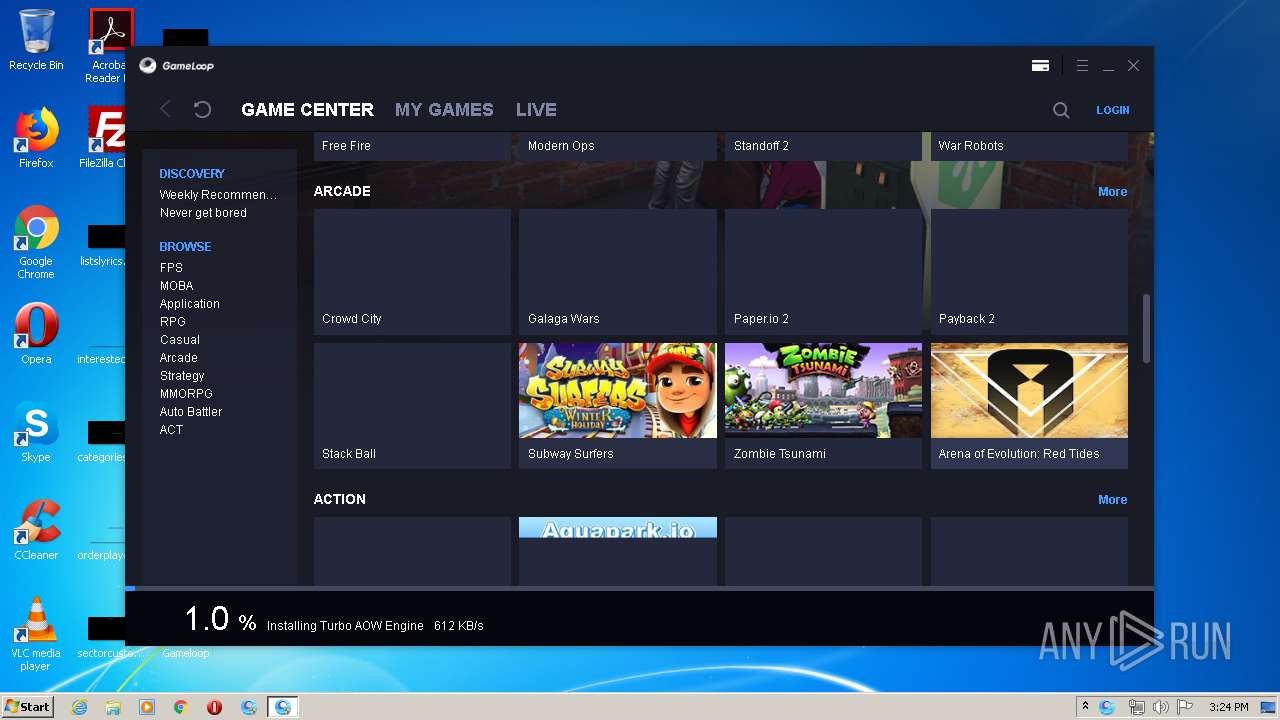The image size is (1280, 720).
Task: Show hidden system tray icons
Action: tap(1085, 707)
